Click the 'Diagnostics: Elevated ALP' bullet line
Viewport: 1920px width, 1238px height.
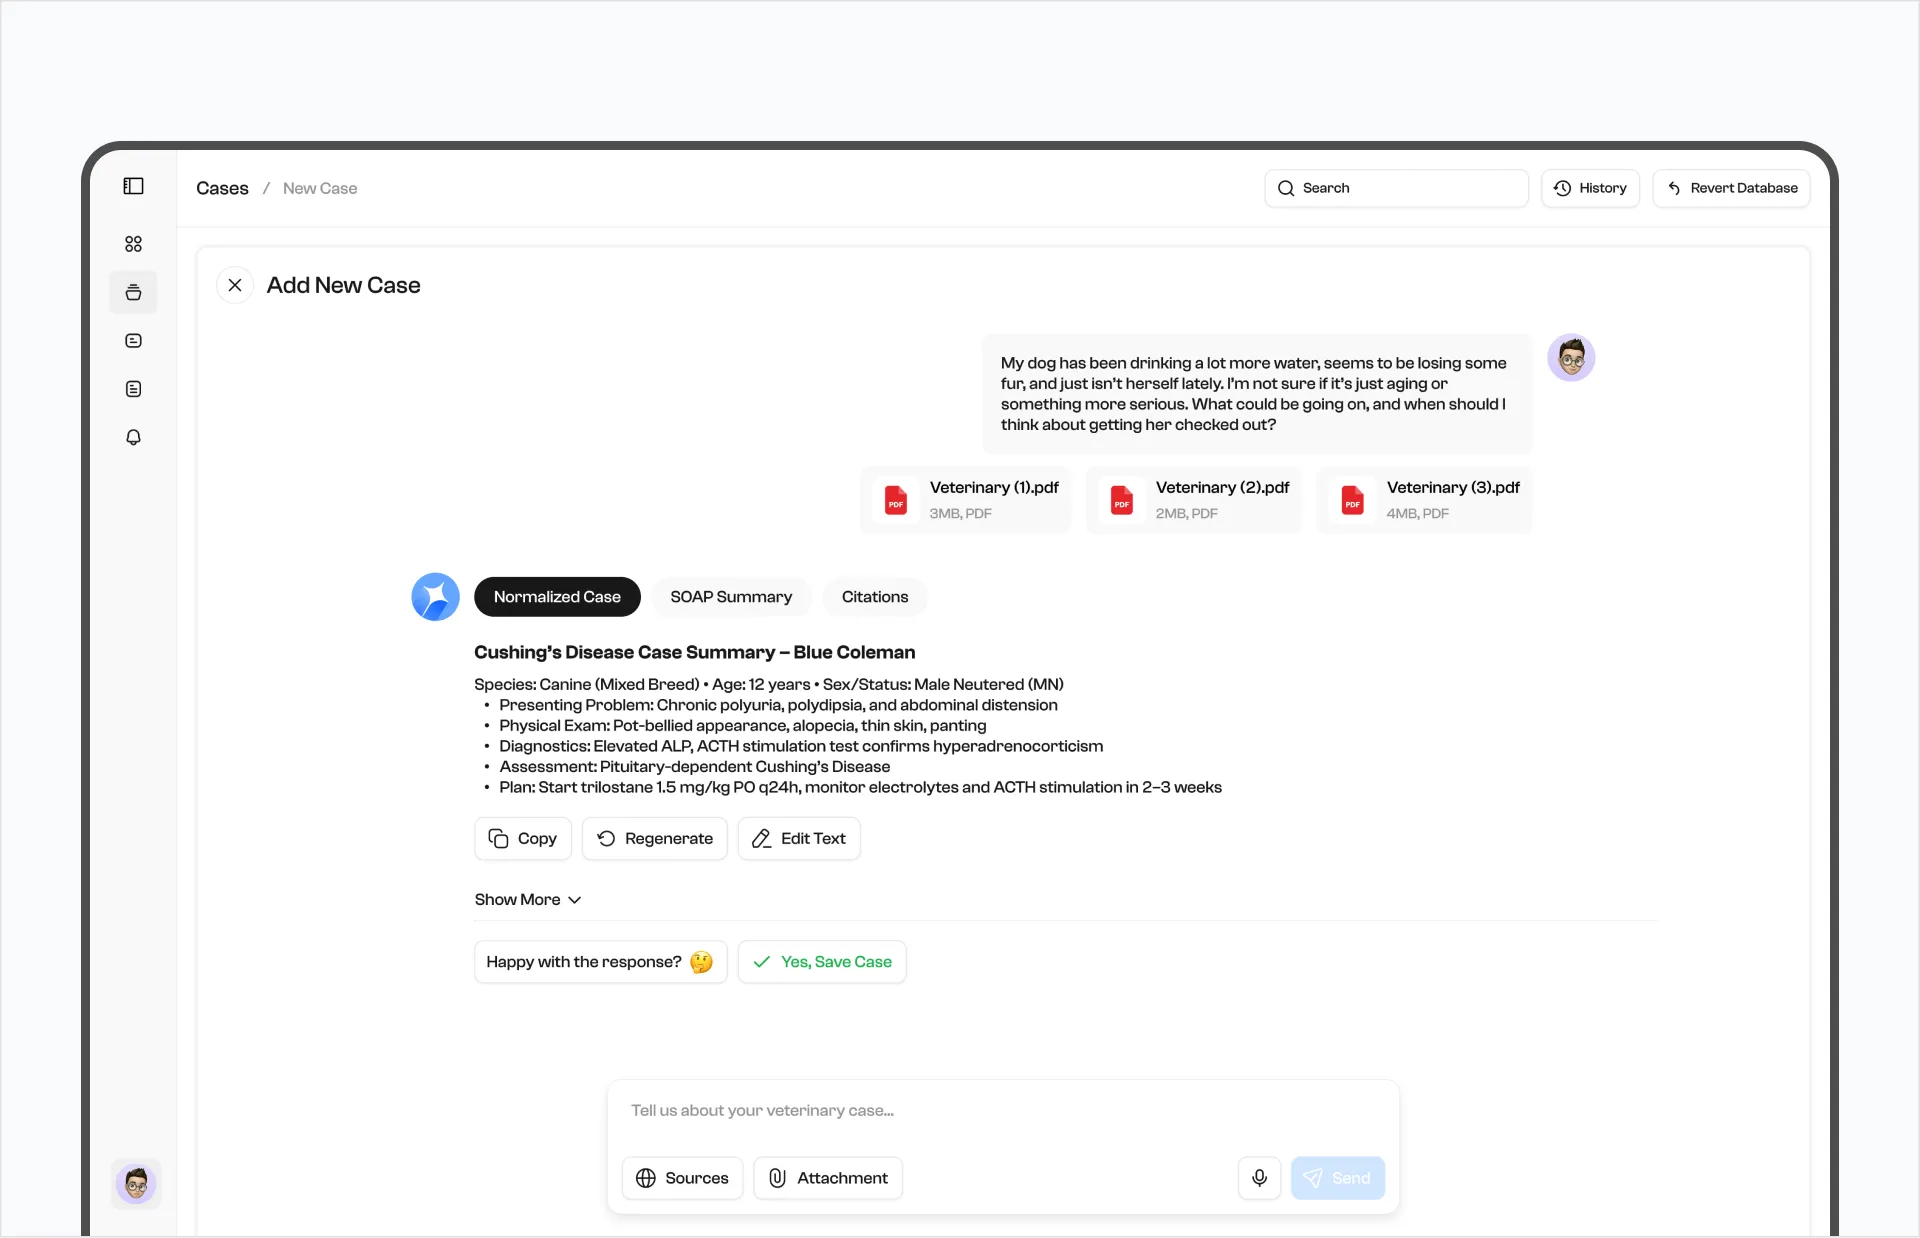[801, 746]
